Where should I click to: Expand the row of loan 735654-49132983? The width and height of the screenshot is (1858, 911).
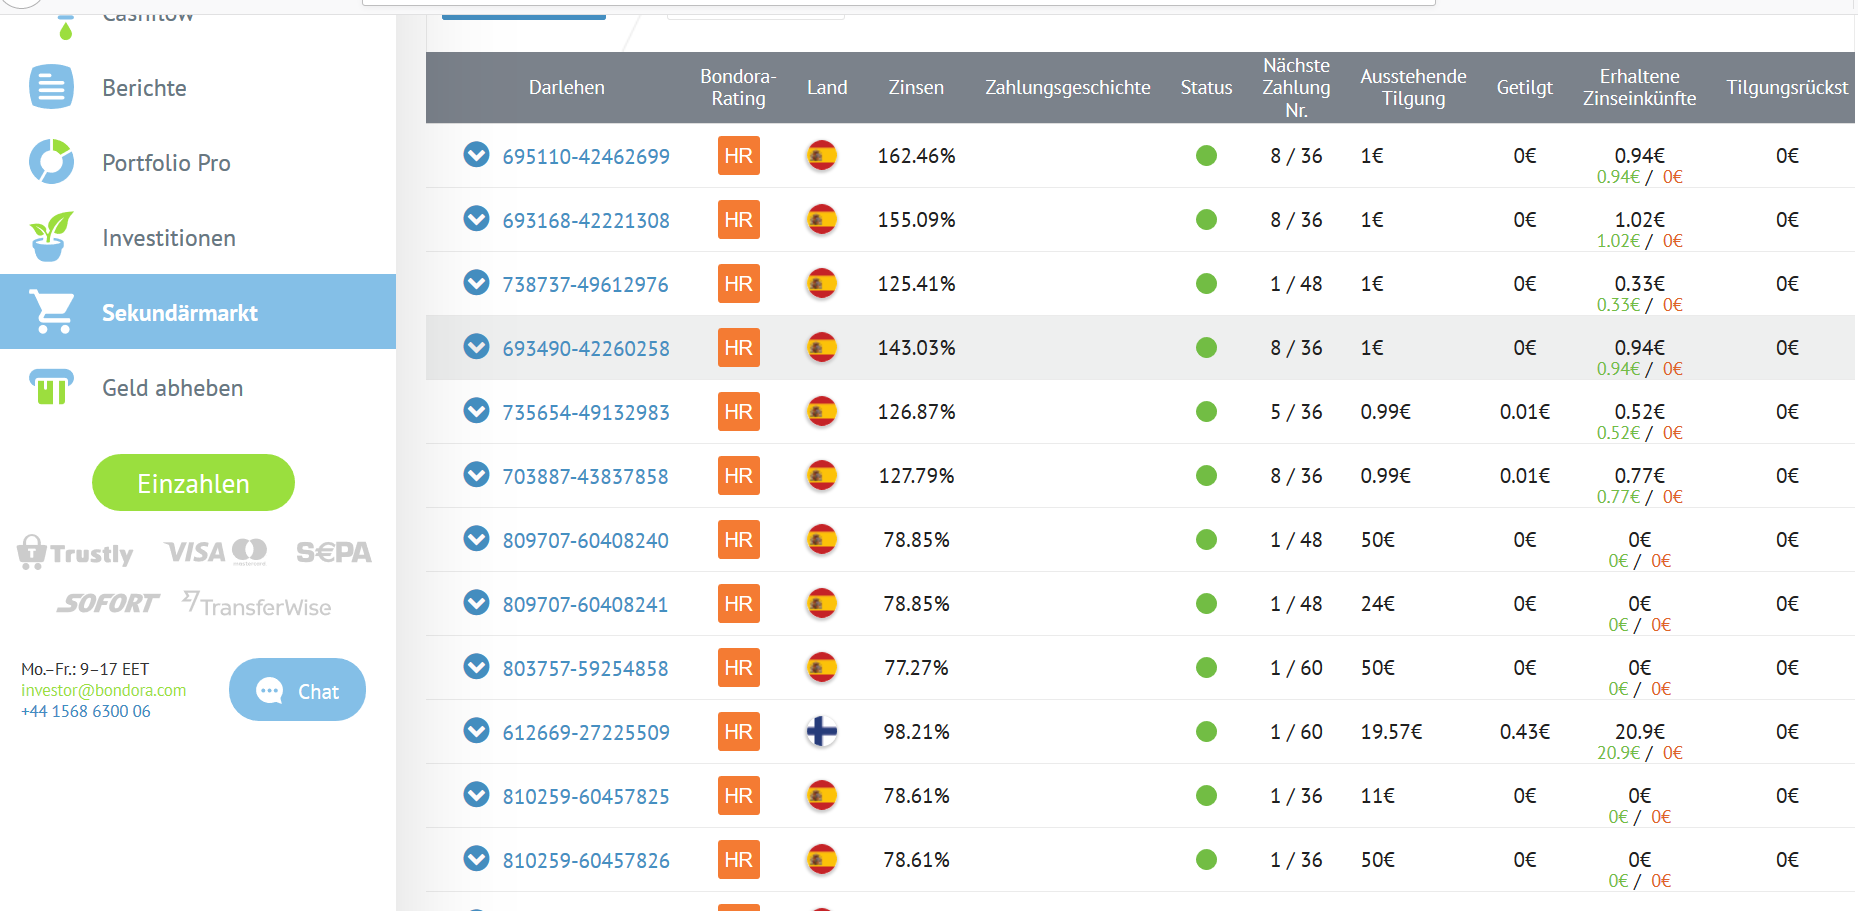[476, 411]
